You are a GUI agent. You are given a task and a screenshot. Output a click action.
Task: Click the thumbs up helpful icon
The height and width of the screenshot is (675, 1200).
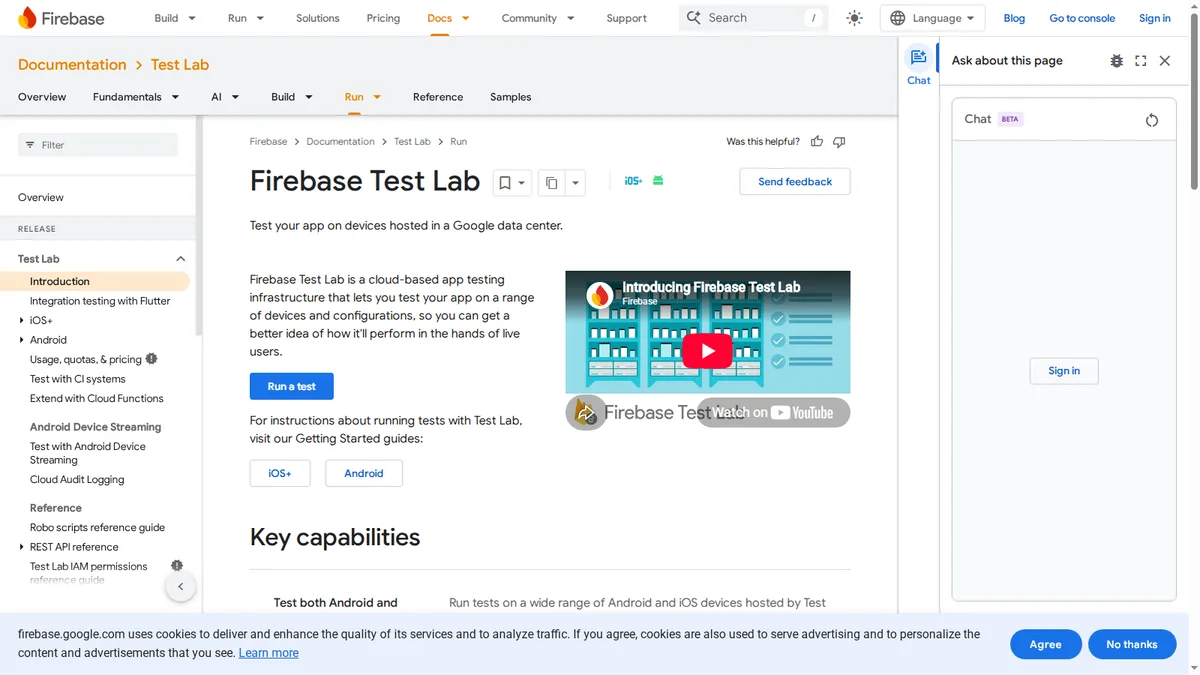pyautogui.click(x=817, y=142)
